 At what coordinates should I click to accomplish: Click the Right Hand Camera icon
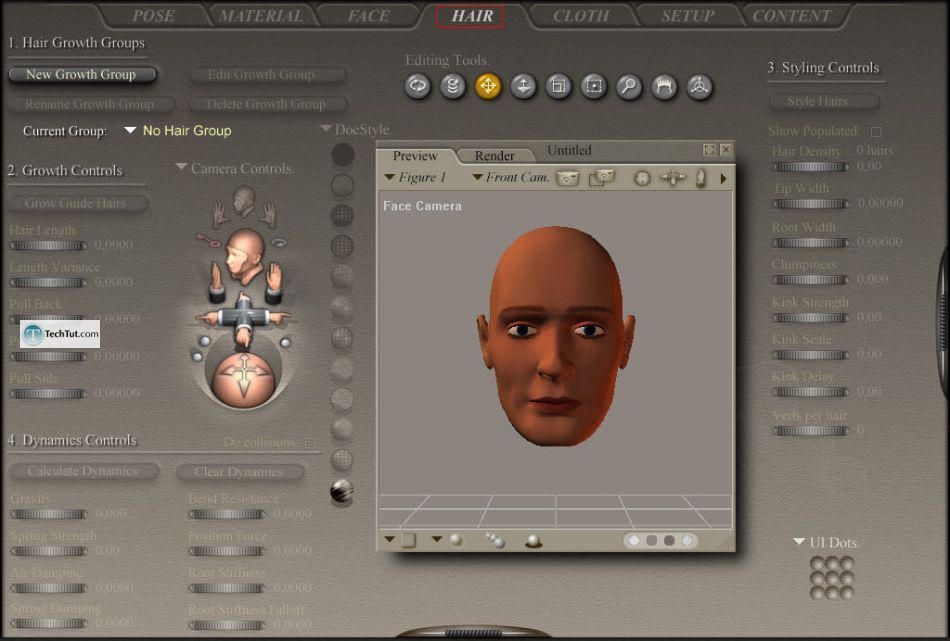point(219,214)
